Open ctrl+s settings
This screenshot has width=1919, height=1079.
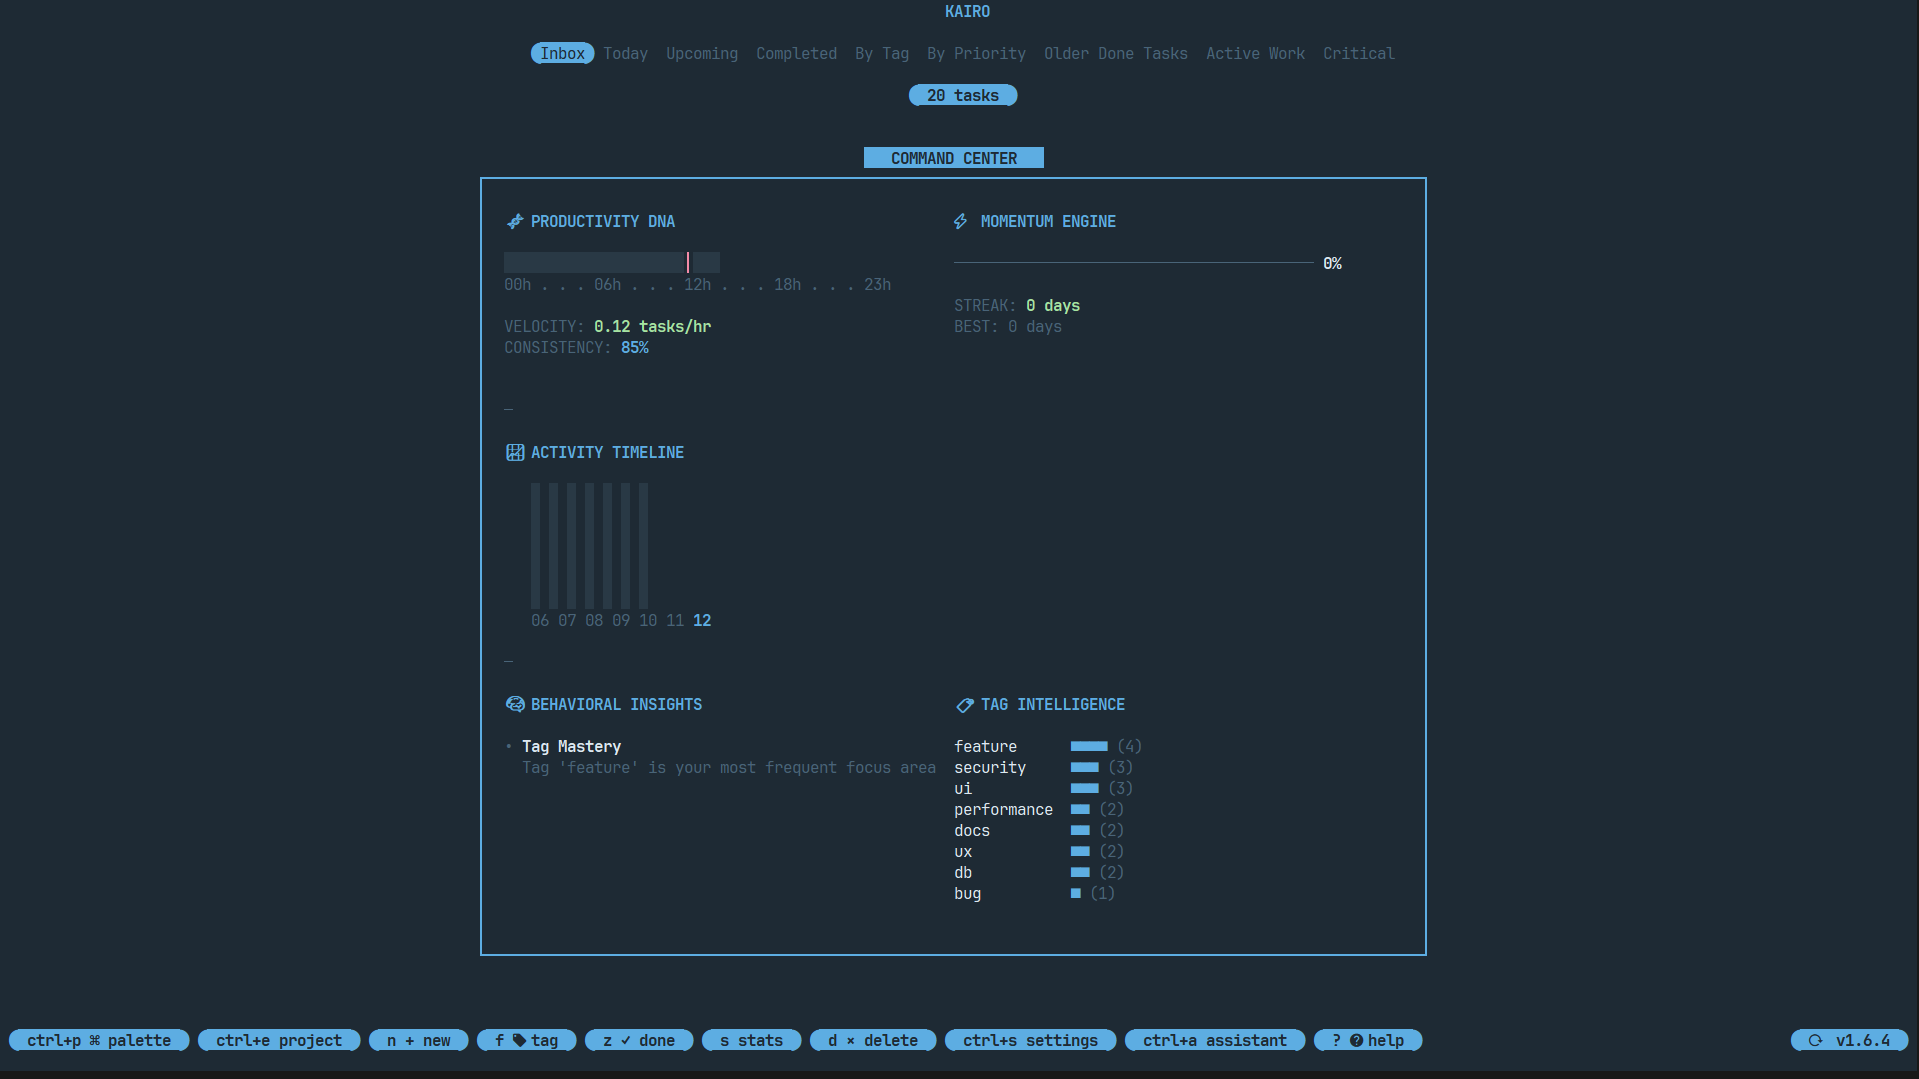1030,1041
